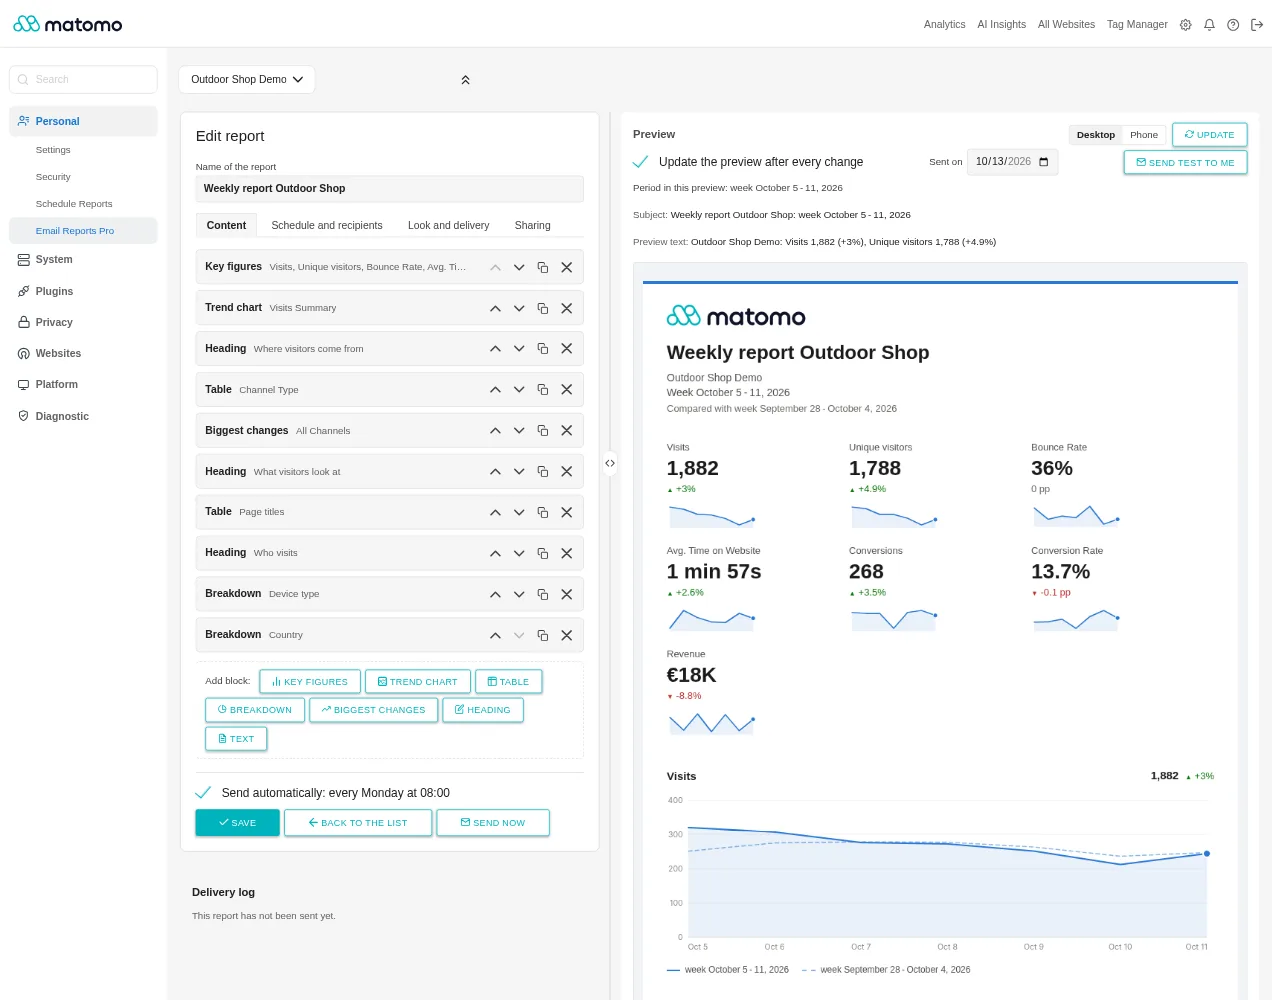Move the Table Page titles block up
Viewport: 1272px width, 1000px height.
[x=495, y=512]
